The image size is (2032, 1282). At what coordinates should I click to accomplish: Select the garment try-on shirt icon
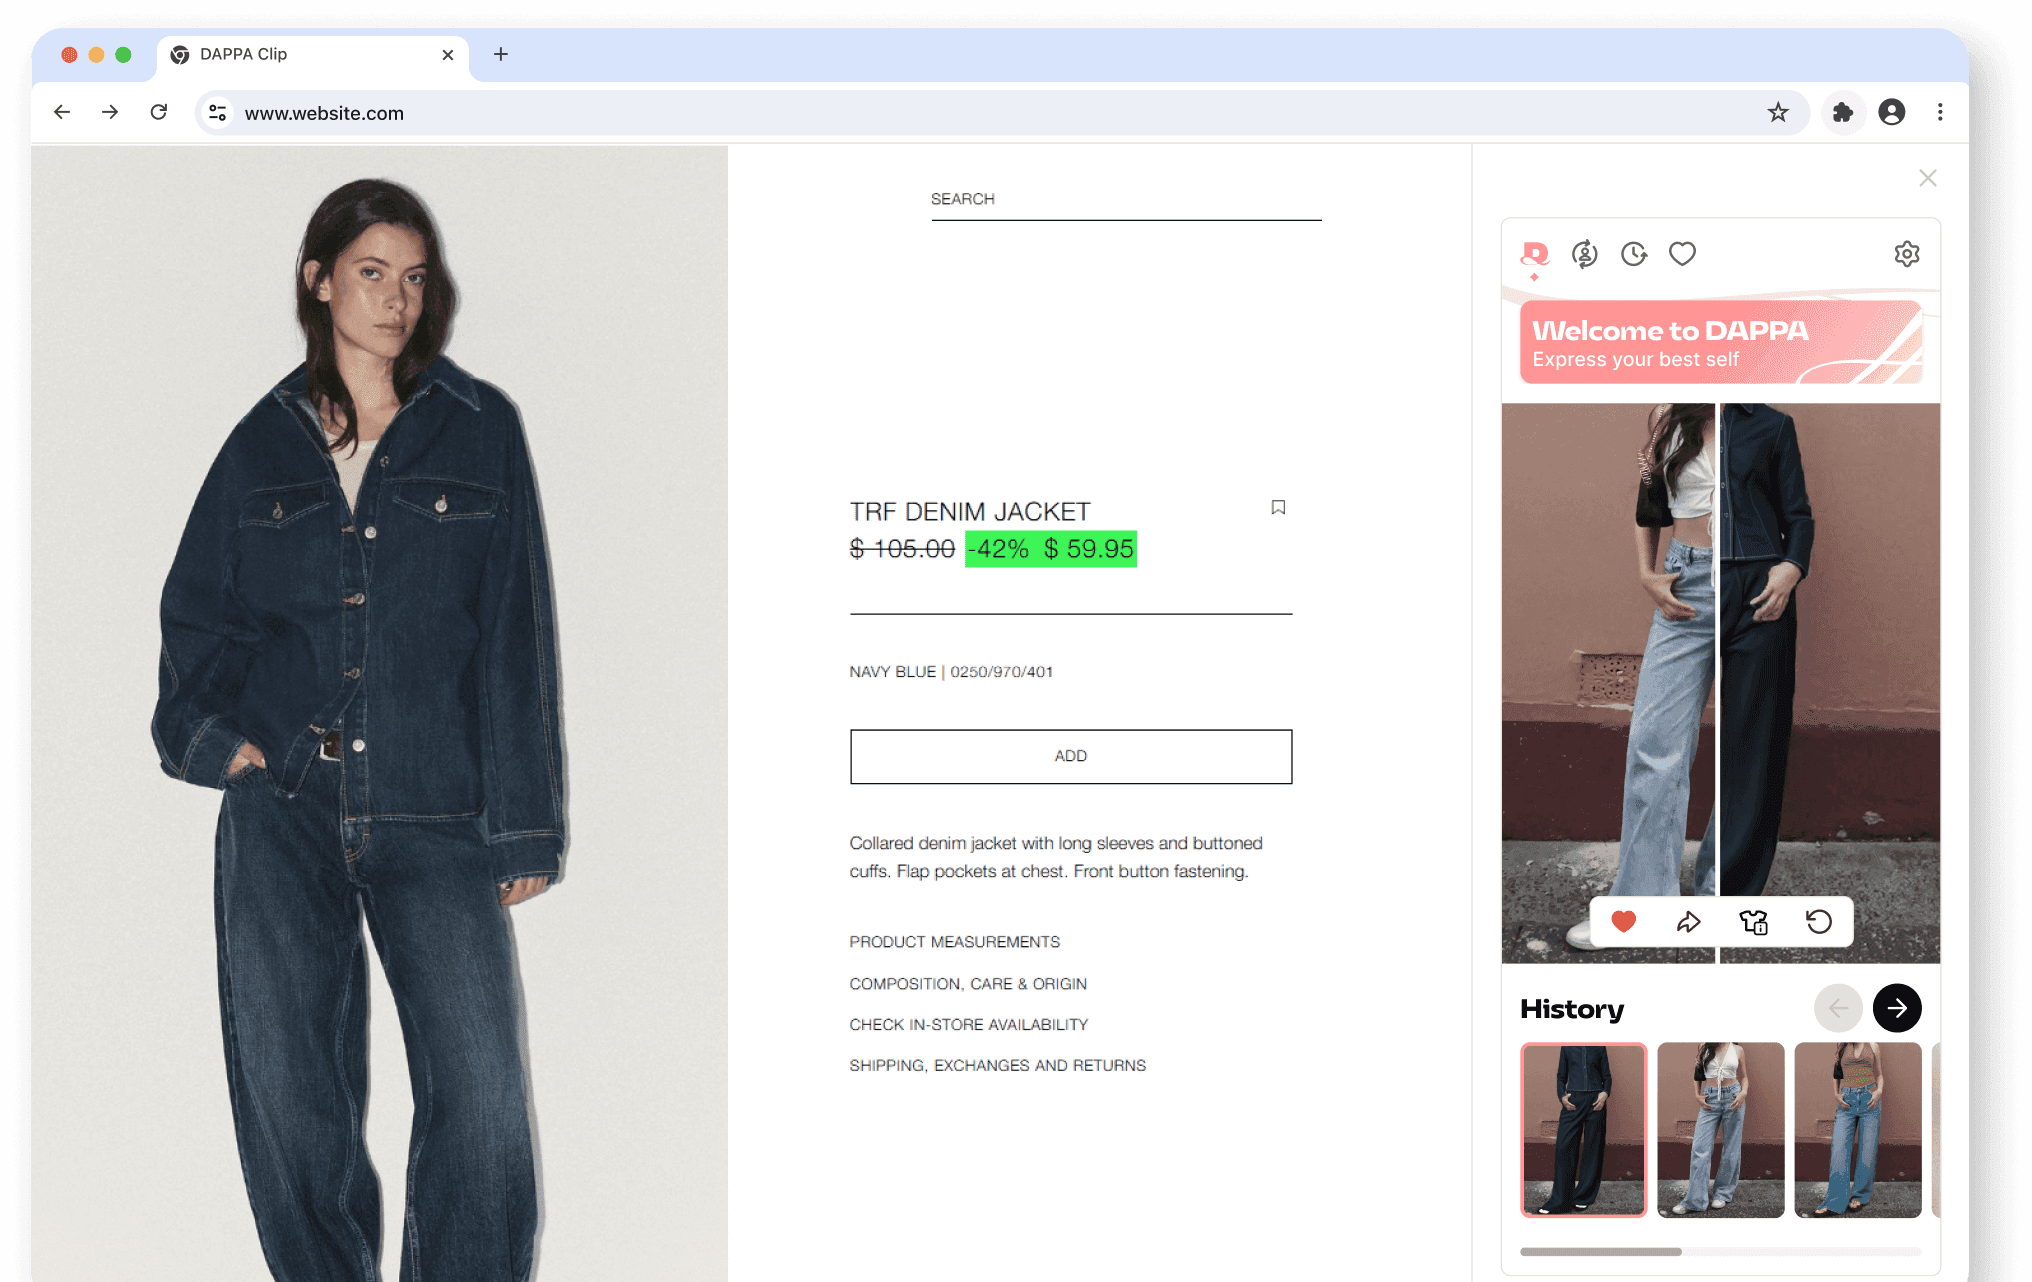coord(1754,922)
